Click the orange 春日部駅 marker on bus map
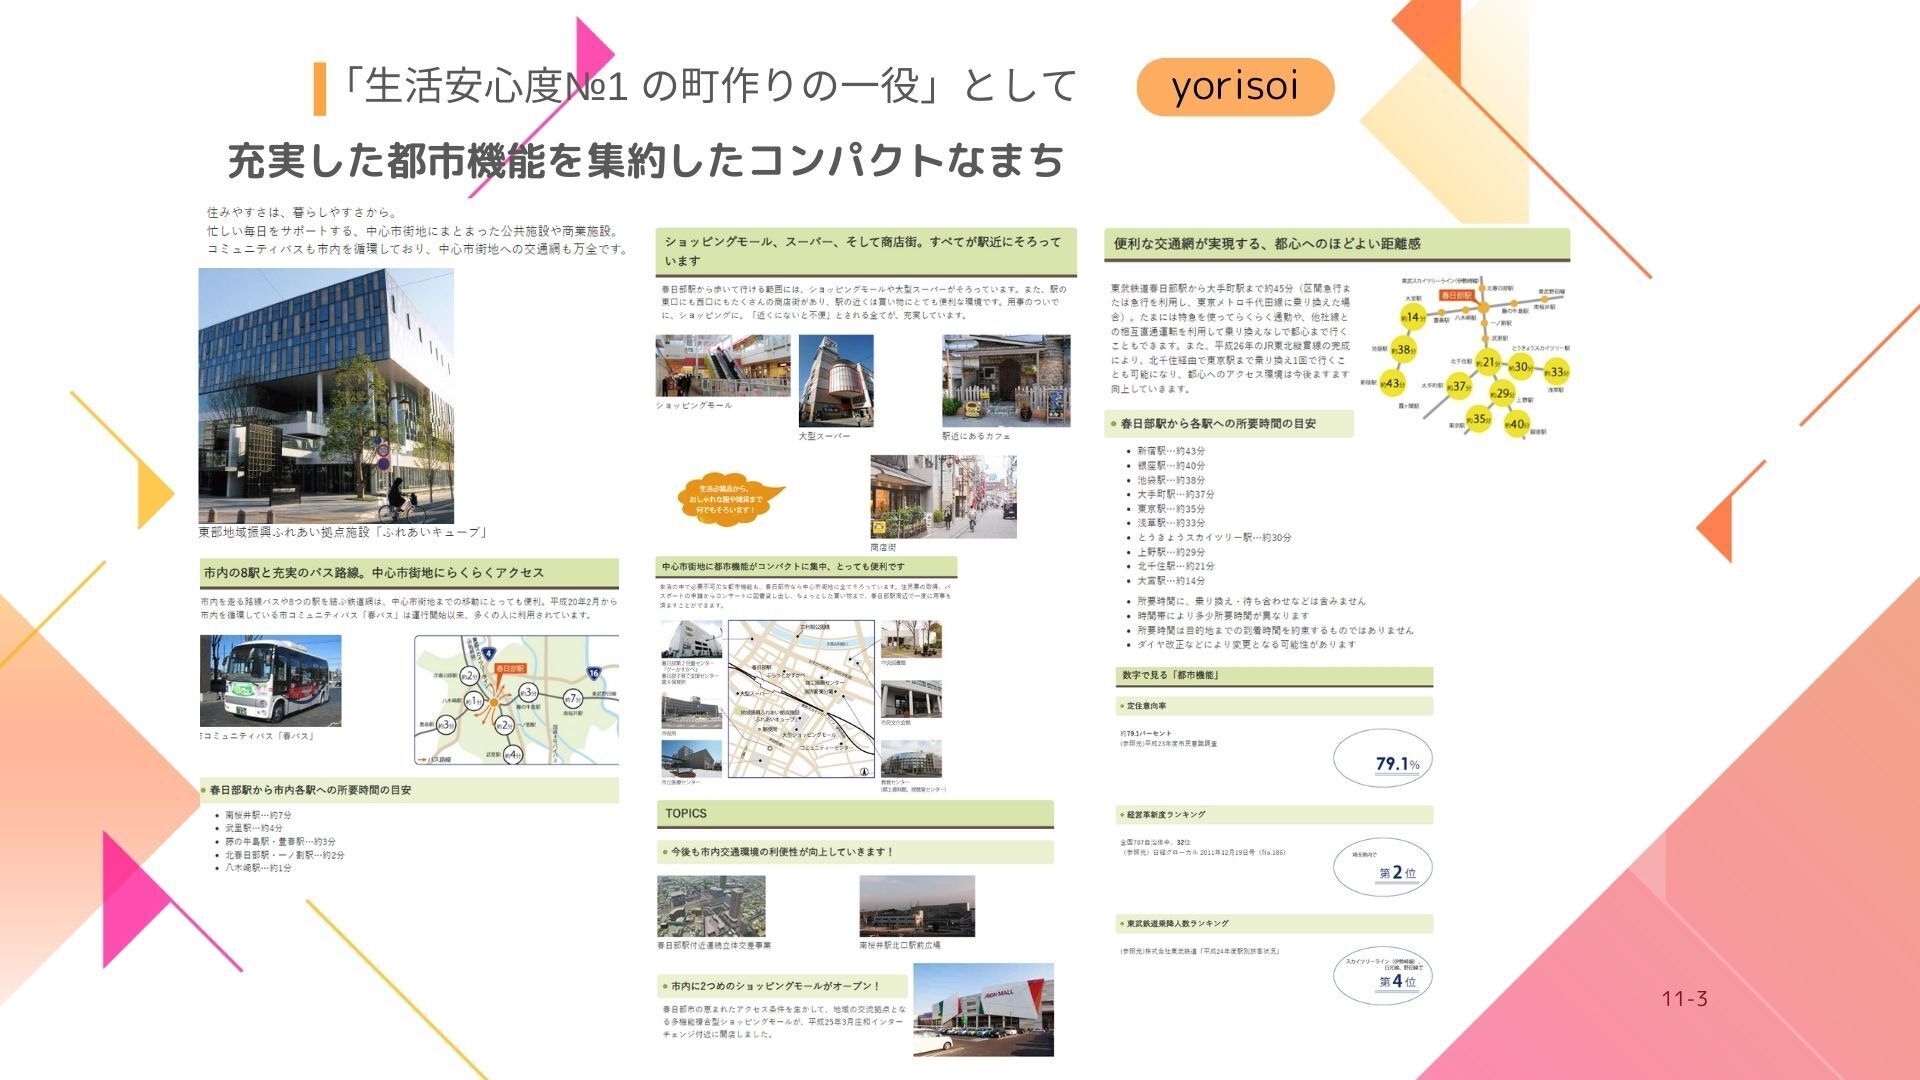The image size is (1920, 1080). click(x=510, y=668)
